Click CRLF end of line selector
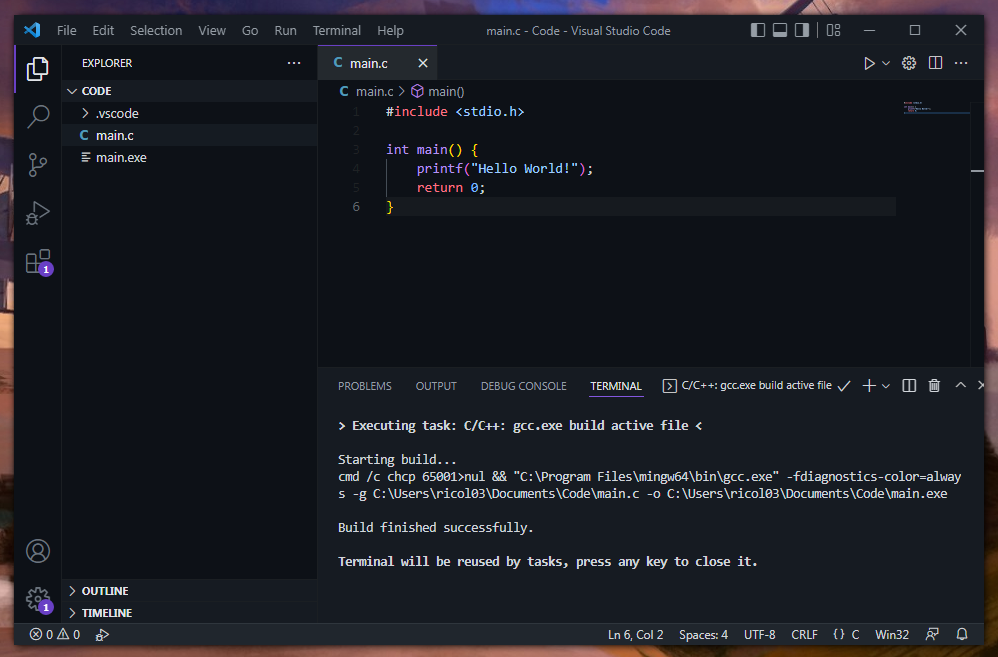 click(804, 635)
